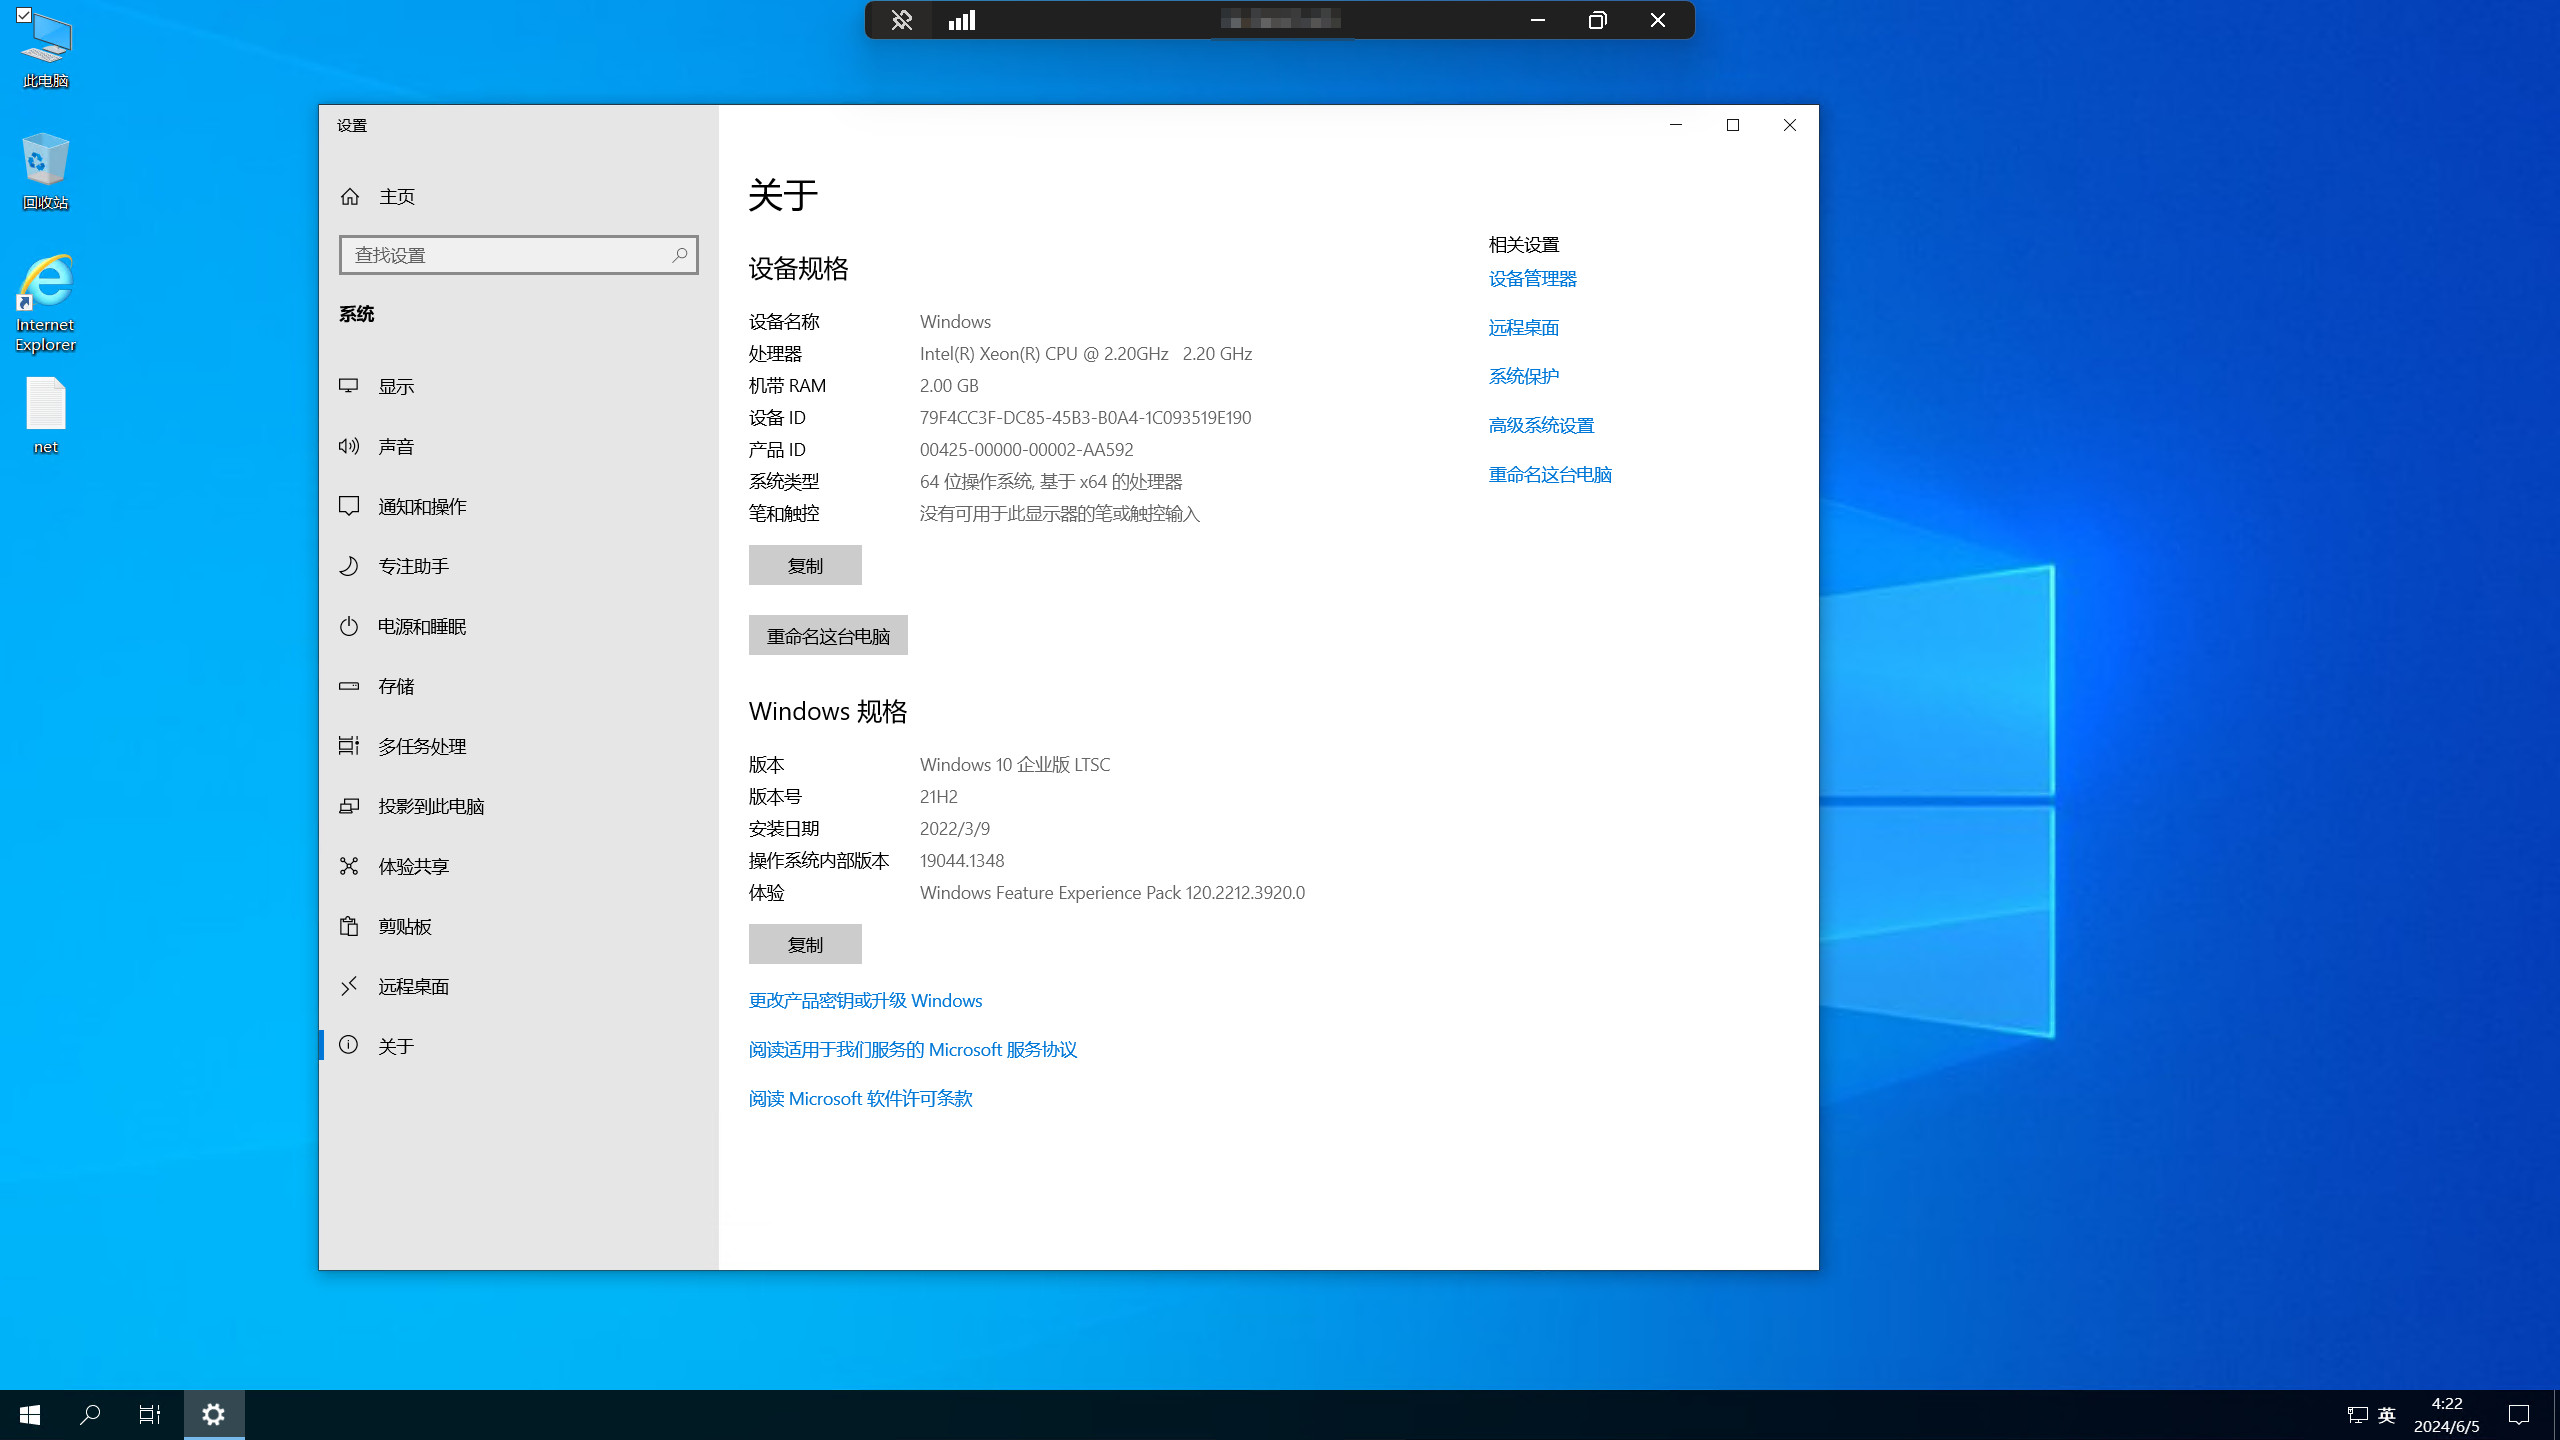Open Task View on the taskbar

pos(150,1415)
